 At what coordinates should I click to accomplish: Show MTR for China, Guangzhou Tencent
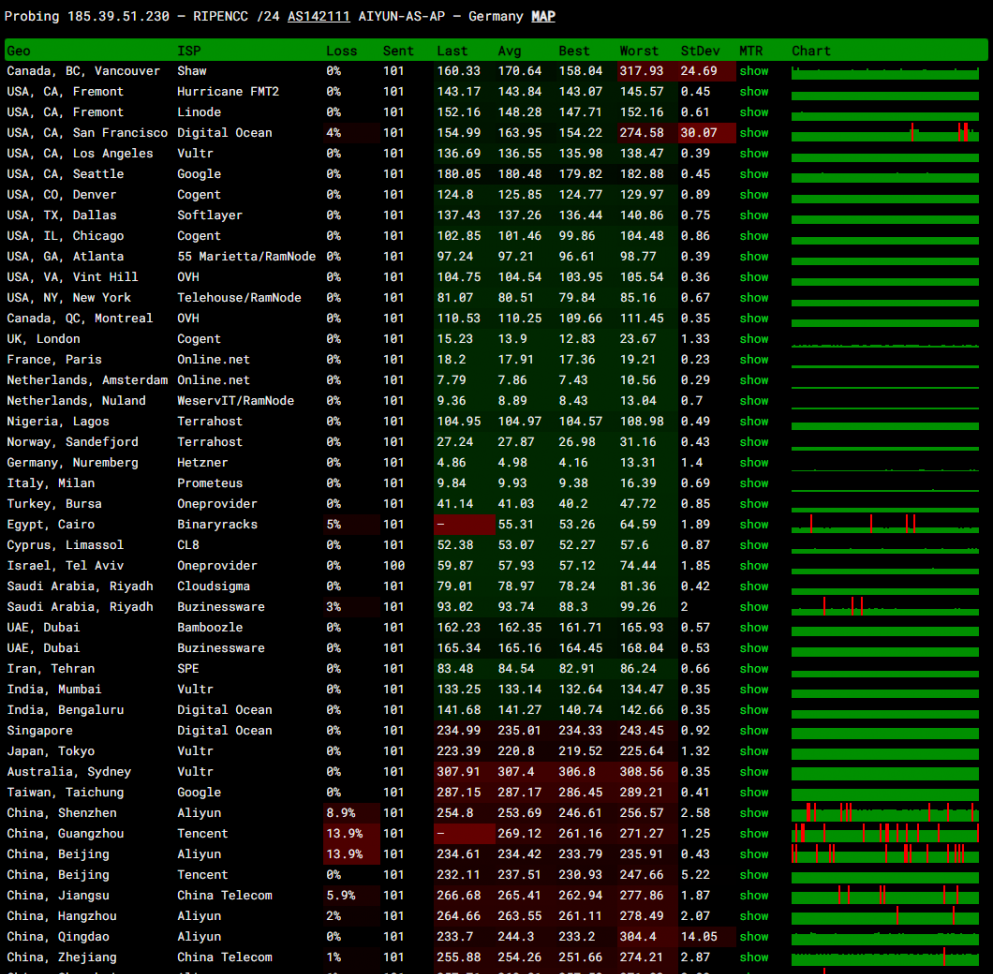[754, 833]
